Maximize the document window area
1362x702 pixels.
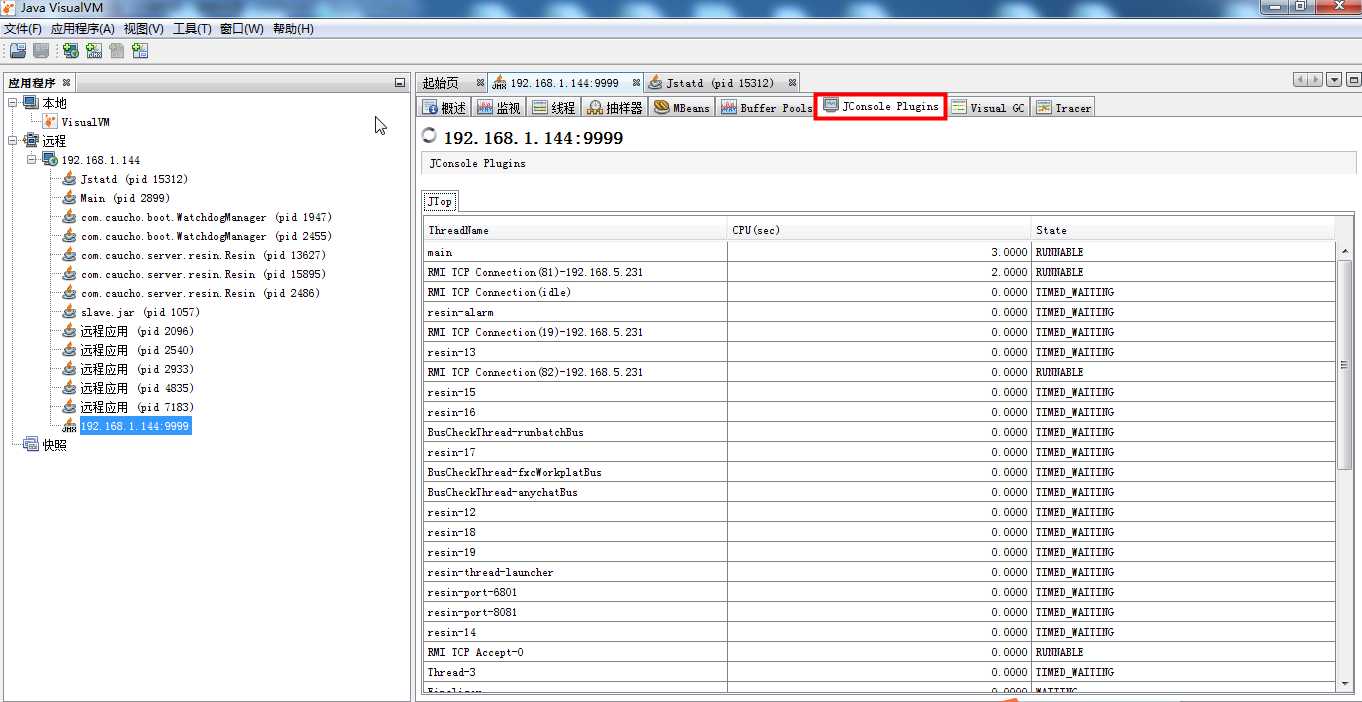pyautogui.click(x=1353, y=80)
